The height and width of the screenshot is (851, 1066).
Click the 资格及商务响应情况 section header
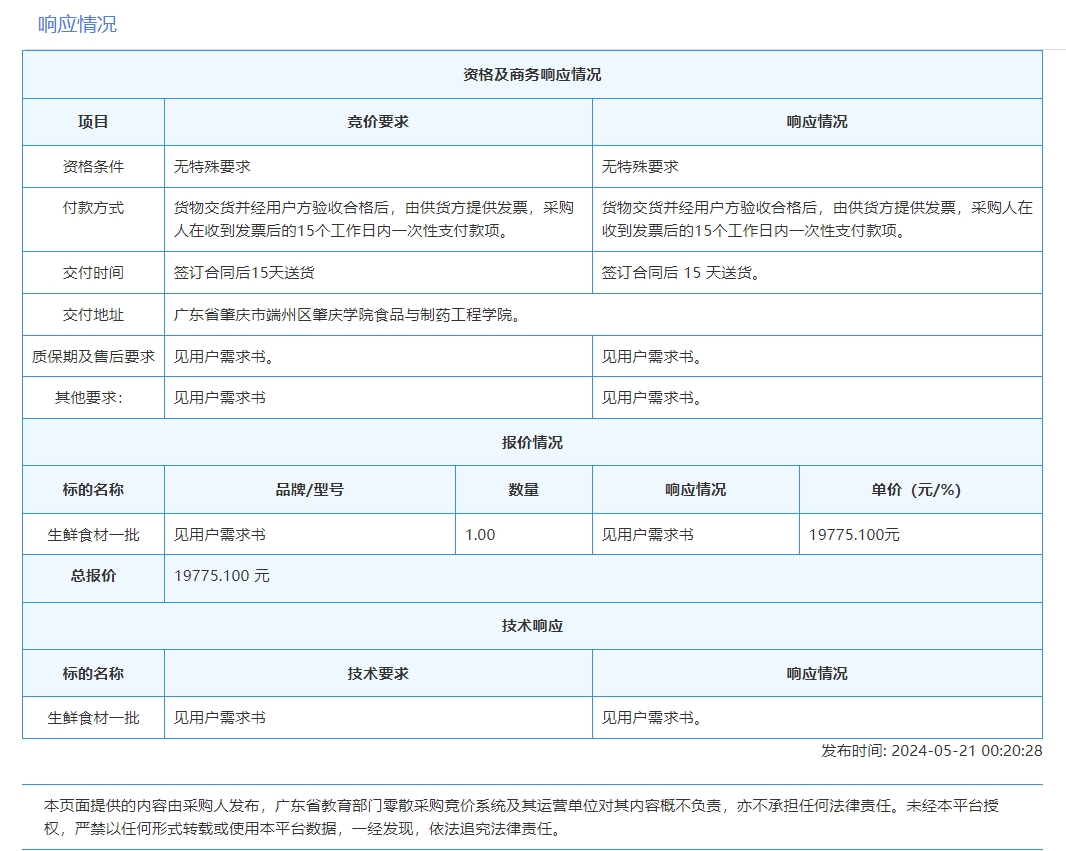[x=532, y=75]
